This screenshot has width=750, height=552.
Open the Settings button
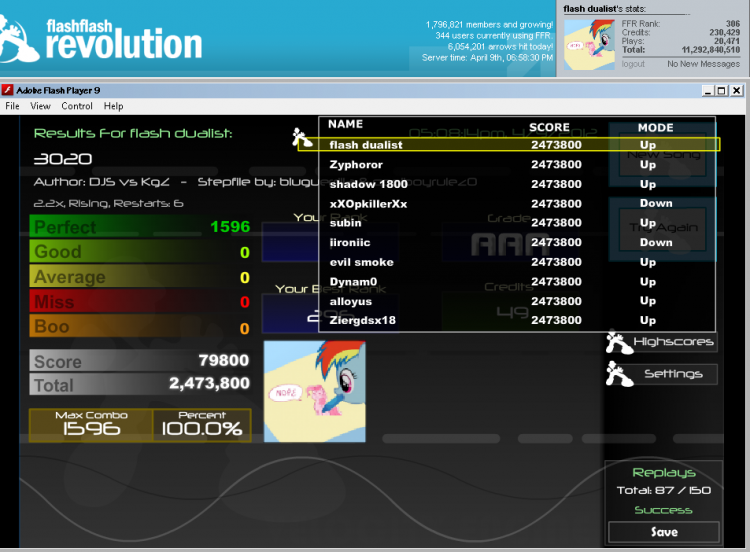(x=673, y=374)
